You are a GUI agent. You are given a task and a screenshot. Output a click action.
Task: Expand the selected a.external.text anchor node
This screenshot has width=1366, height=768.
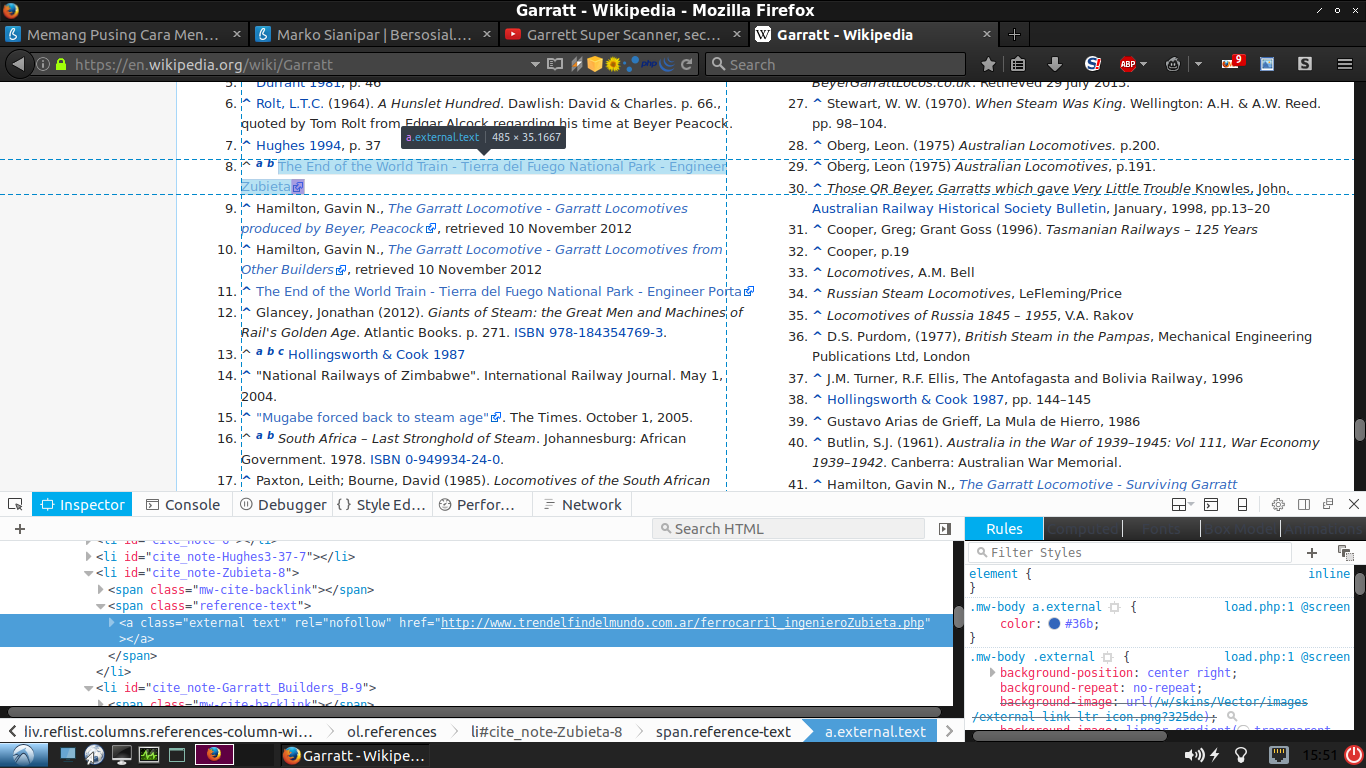pos(111,622)
